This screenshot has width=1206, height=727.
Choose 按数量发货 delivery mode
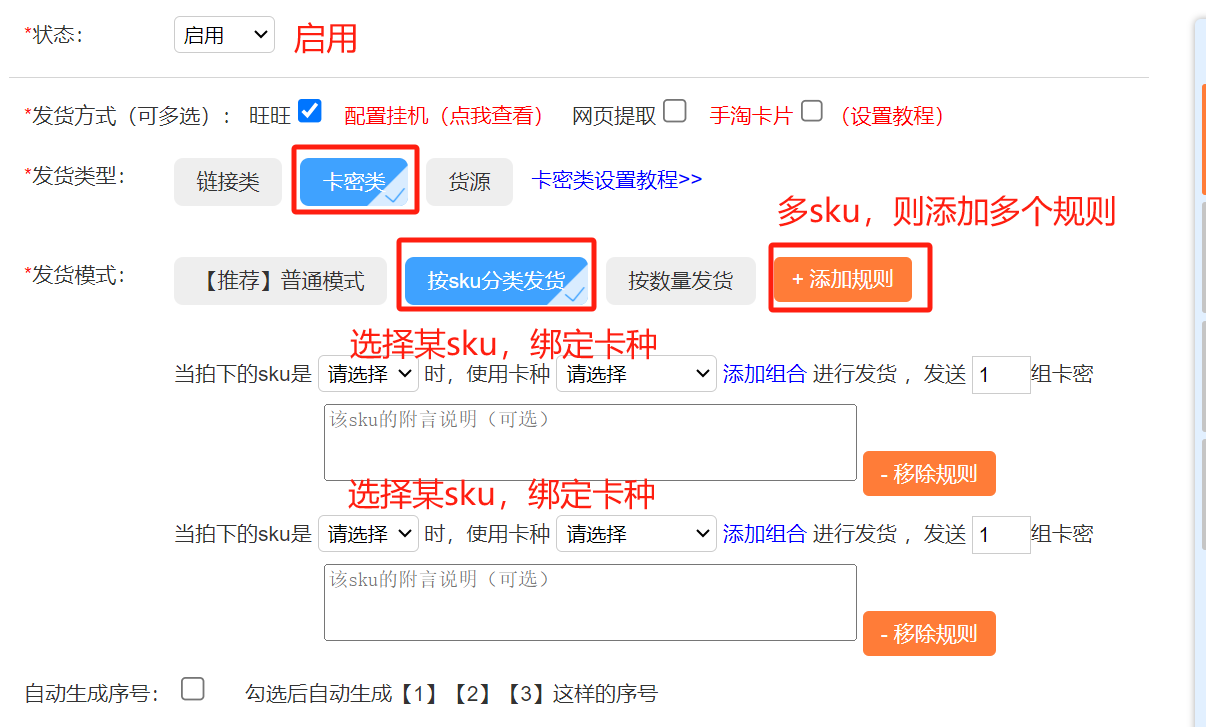coord(680,281)
